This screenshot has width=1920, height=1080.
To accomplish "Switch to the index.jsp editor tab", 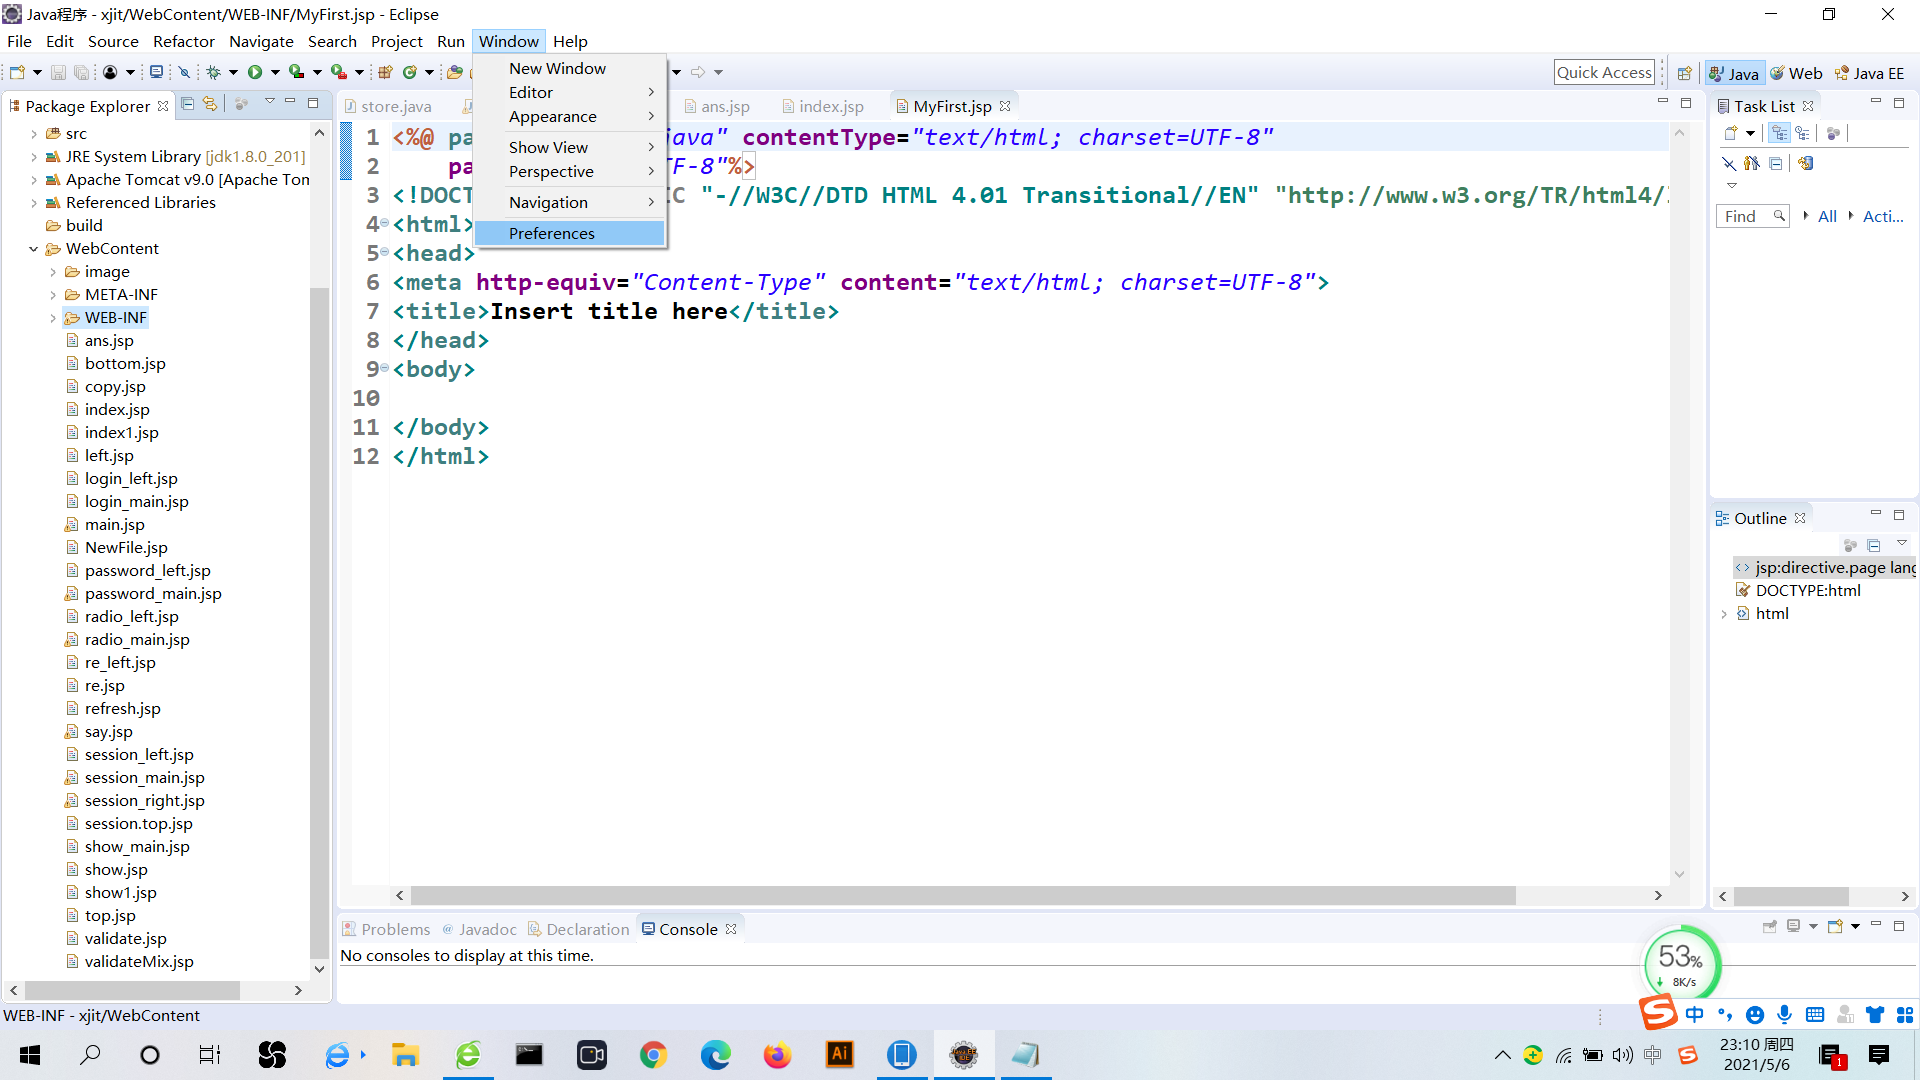I will (x=830, y=106).
